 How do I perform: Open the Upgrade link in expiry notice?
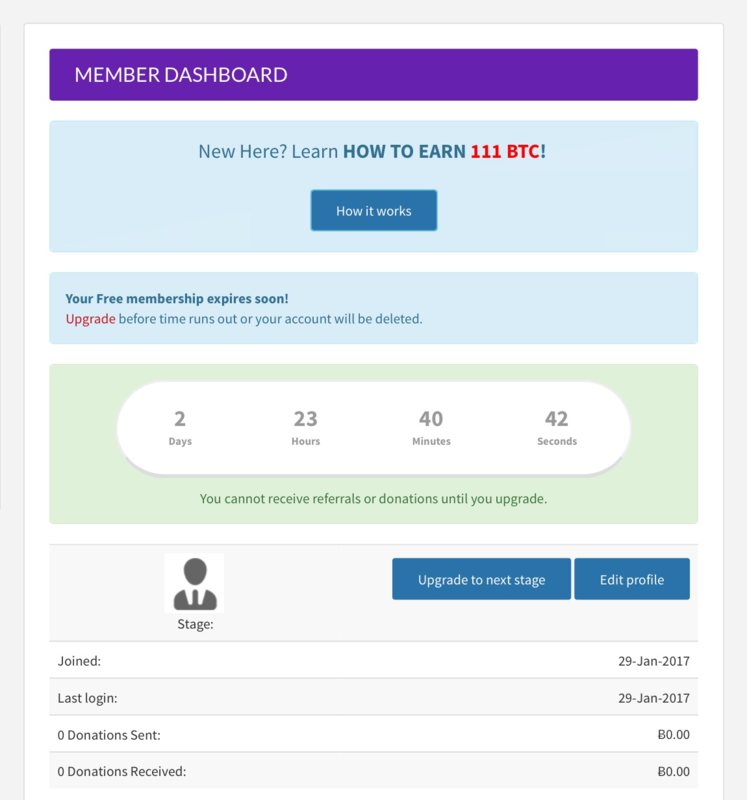pos(90,319)
